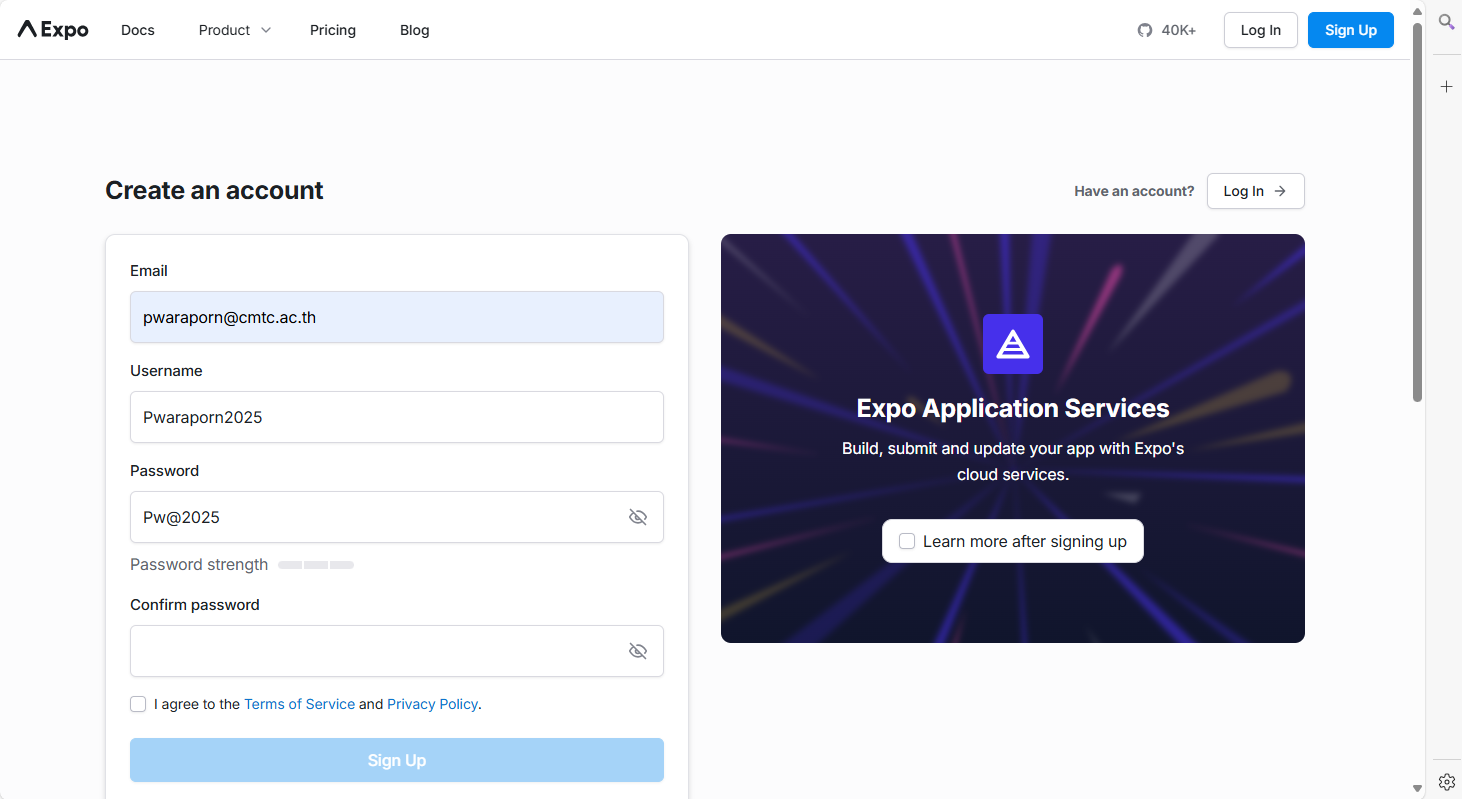1462x799 pixels.
Task: Open the Blog menu item
Action: coord(414,30)
